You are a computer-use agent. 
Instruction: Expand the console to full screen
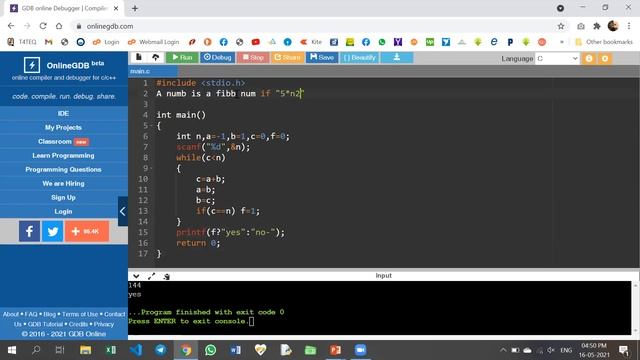(151, 276)
